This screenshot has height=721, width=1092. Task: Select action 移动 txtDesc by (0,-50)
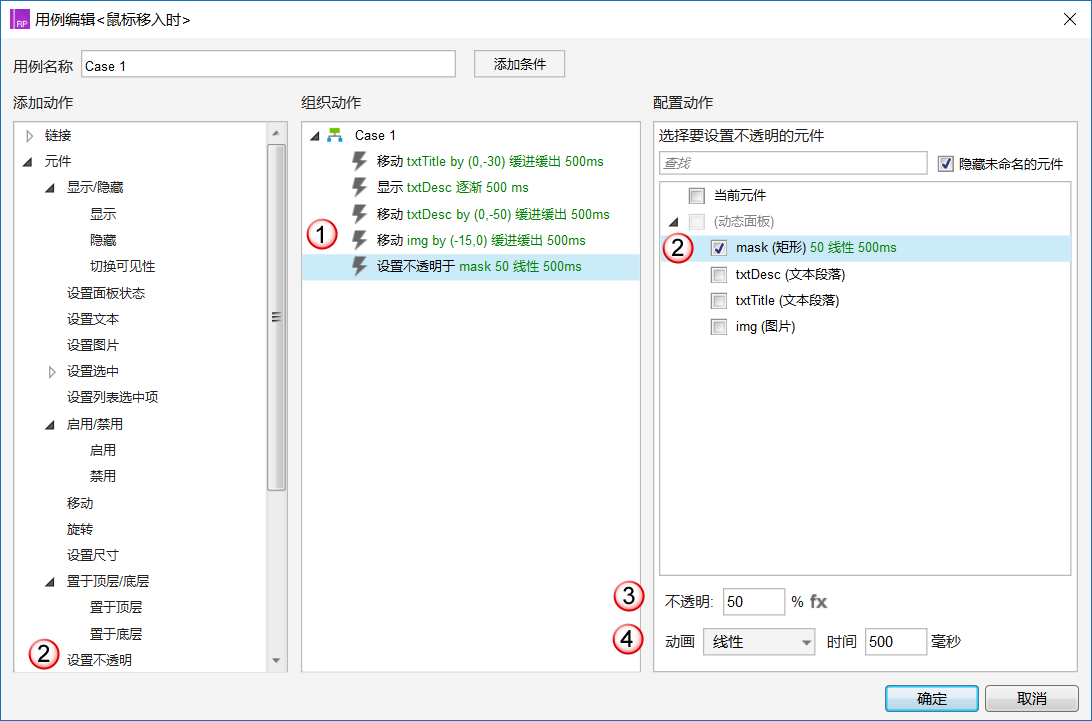[x=493, y=215]
